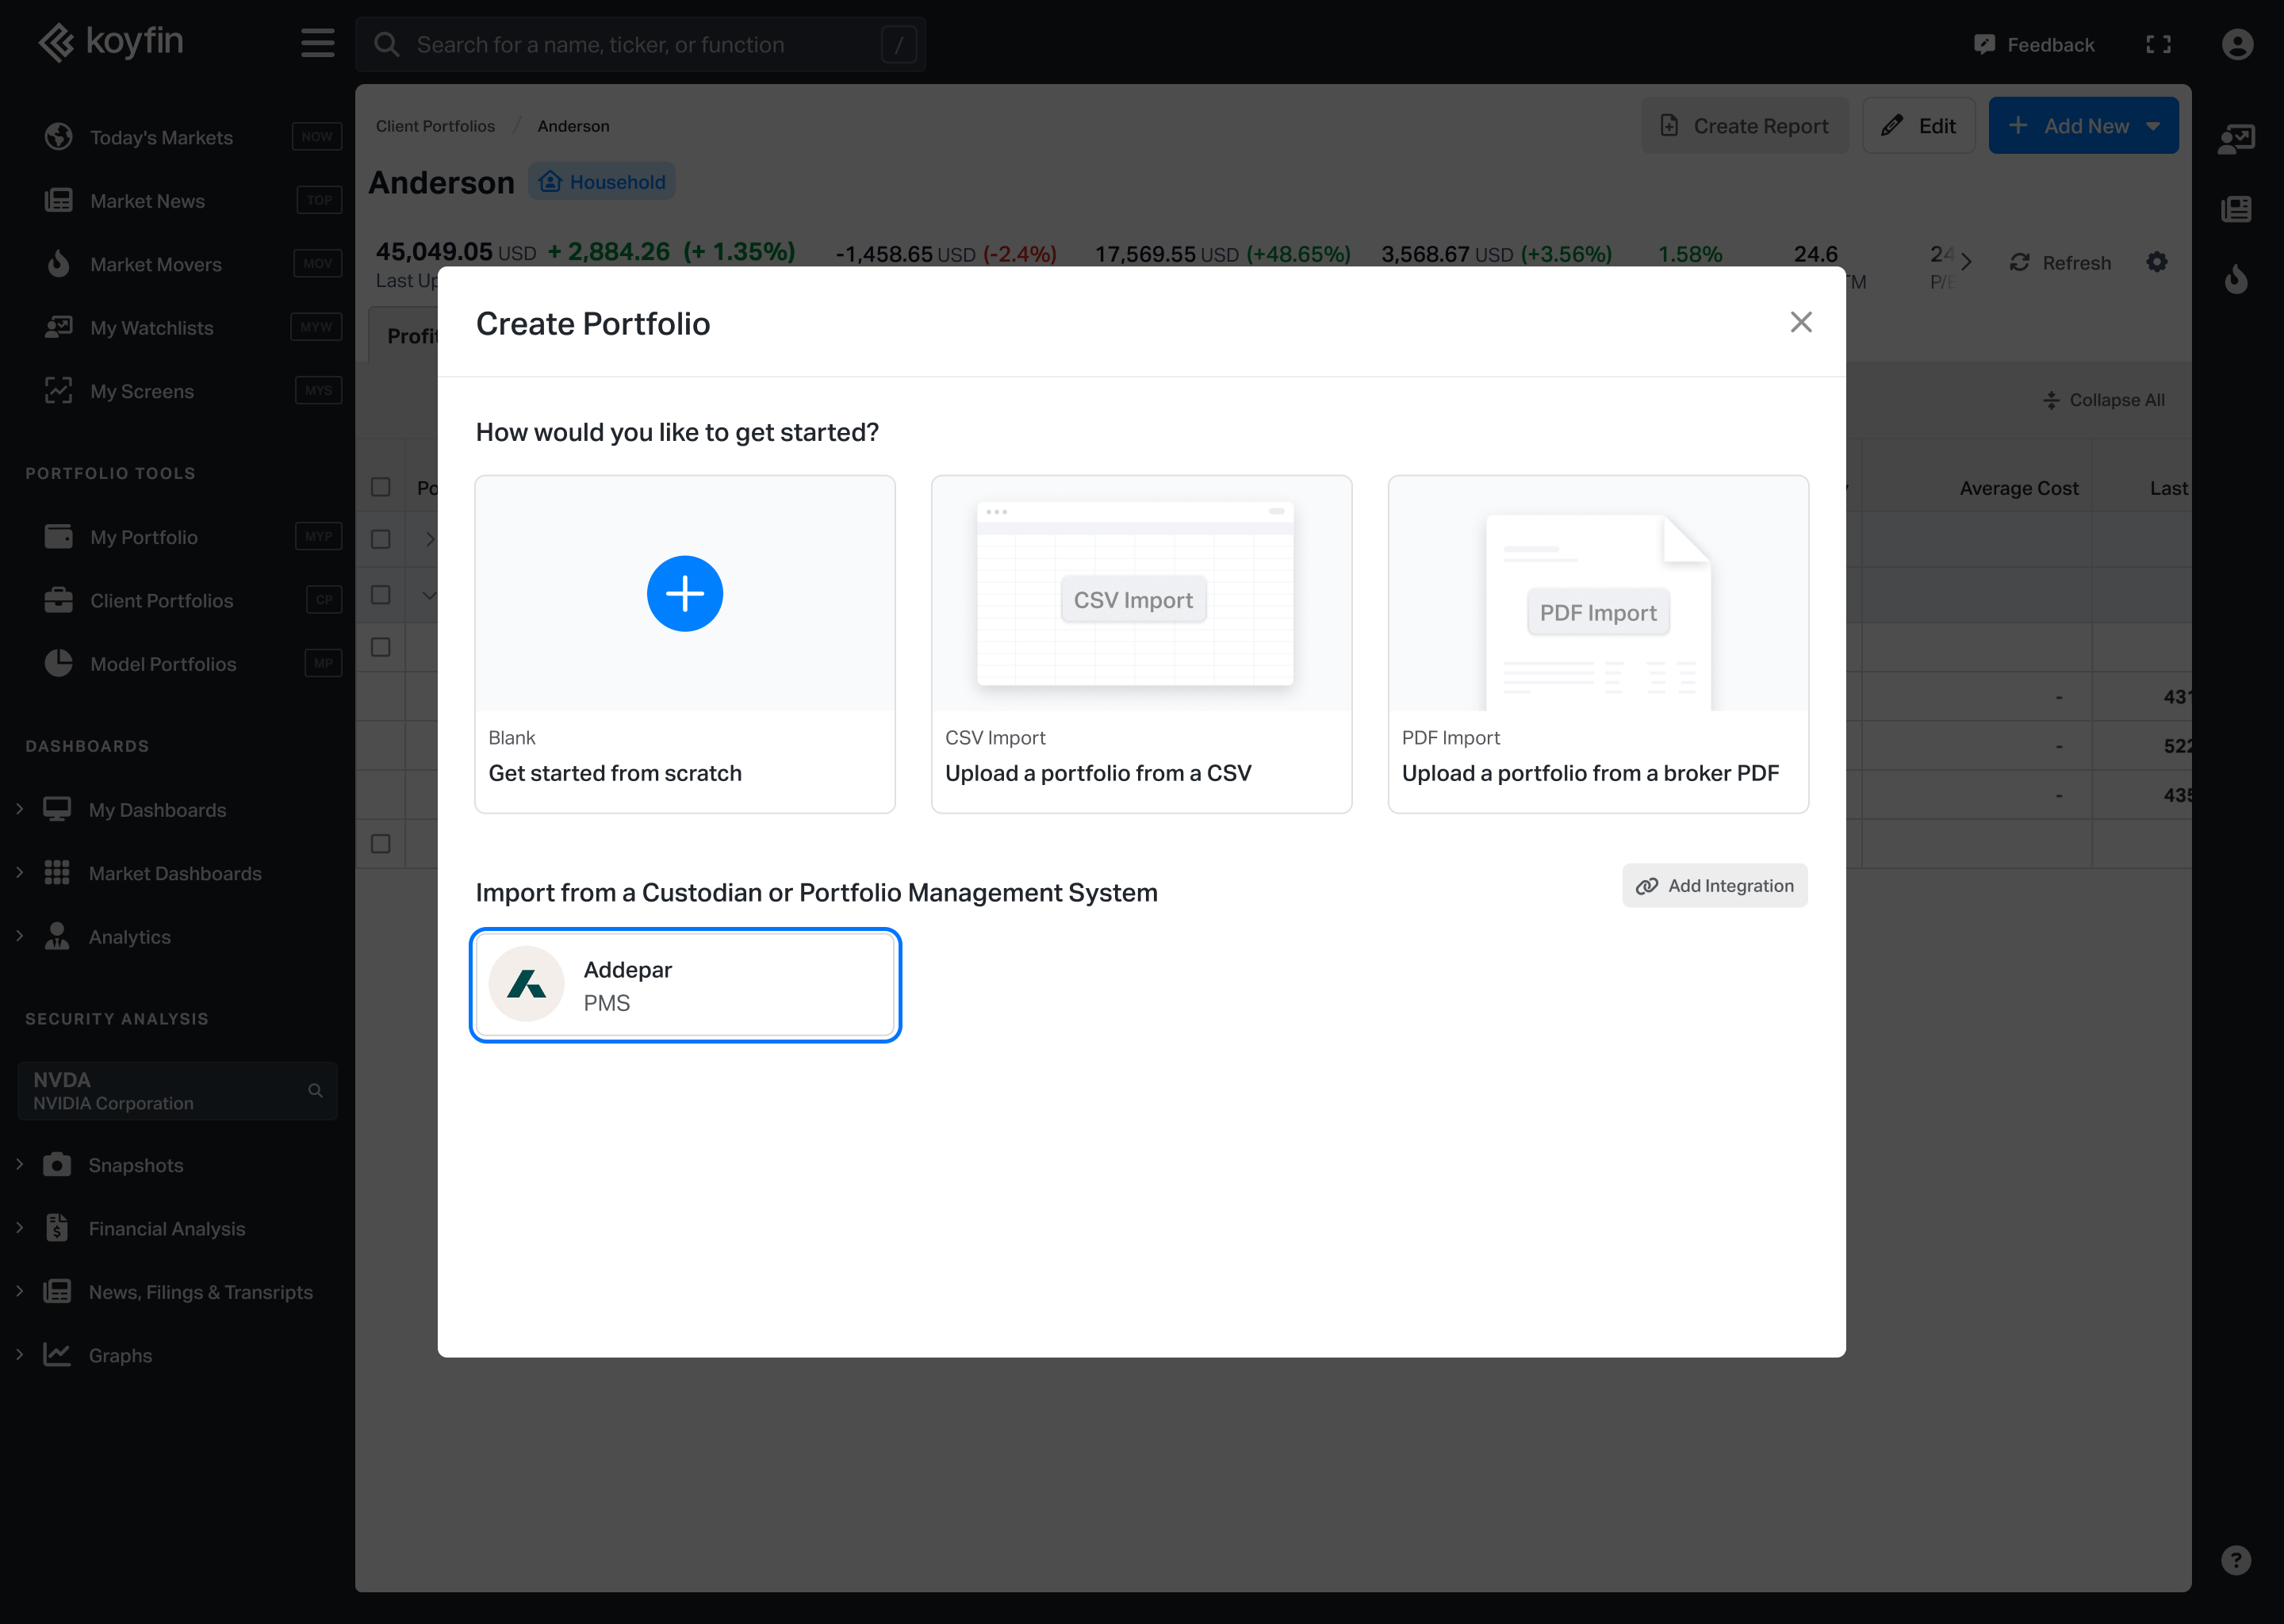Check the select-all checkbox in the holdings table
2284x1624 pixels.
pos(381,487)
